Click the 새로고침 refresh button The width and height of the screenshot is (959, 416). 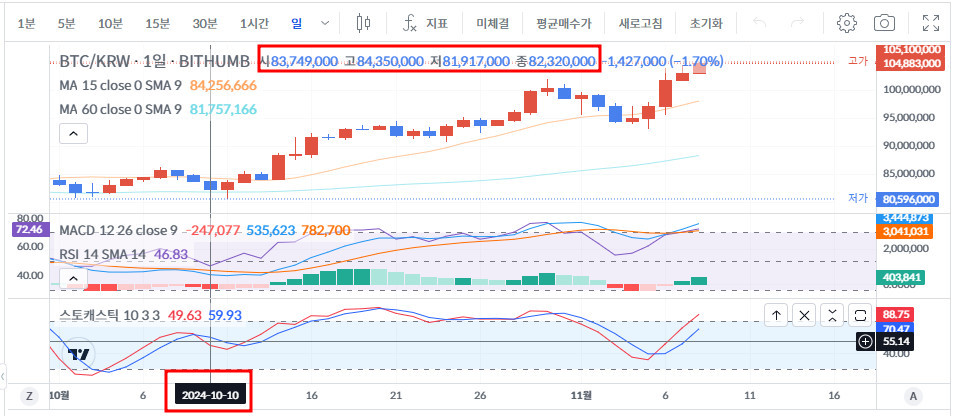(x=643, y=22)
